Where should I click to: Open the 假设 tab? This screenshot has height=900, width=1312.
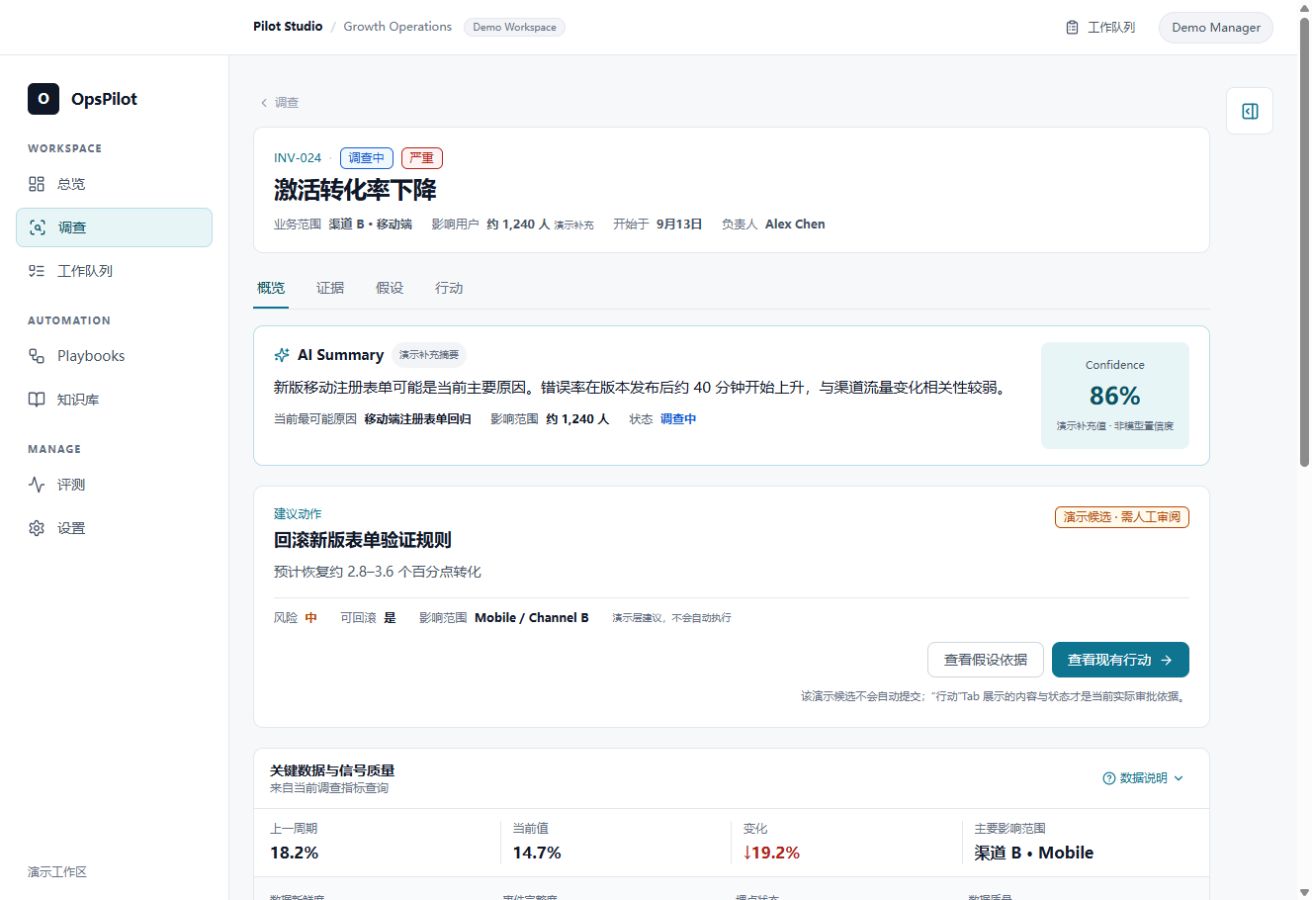(390, 288)
